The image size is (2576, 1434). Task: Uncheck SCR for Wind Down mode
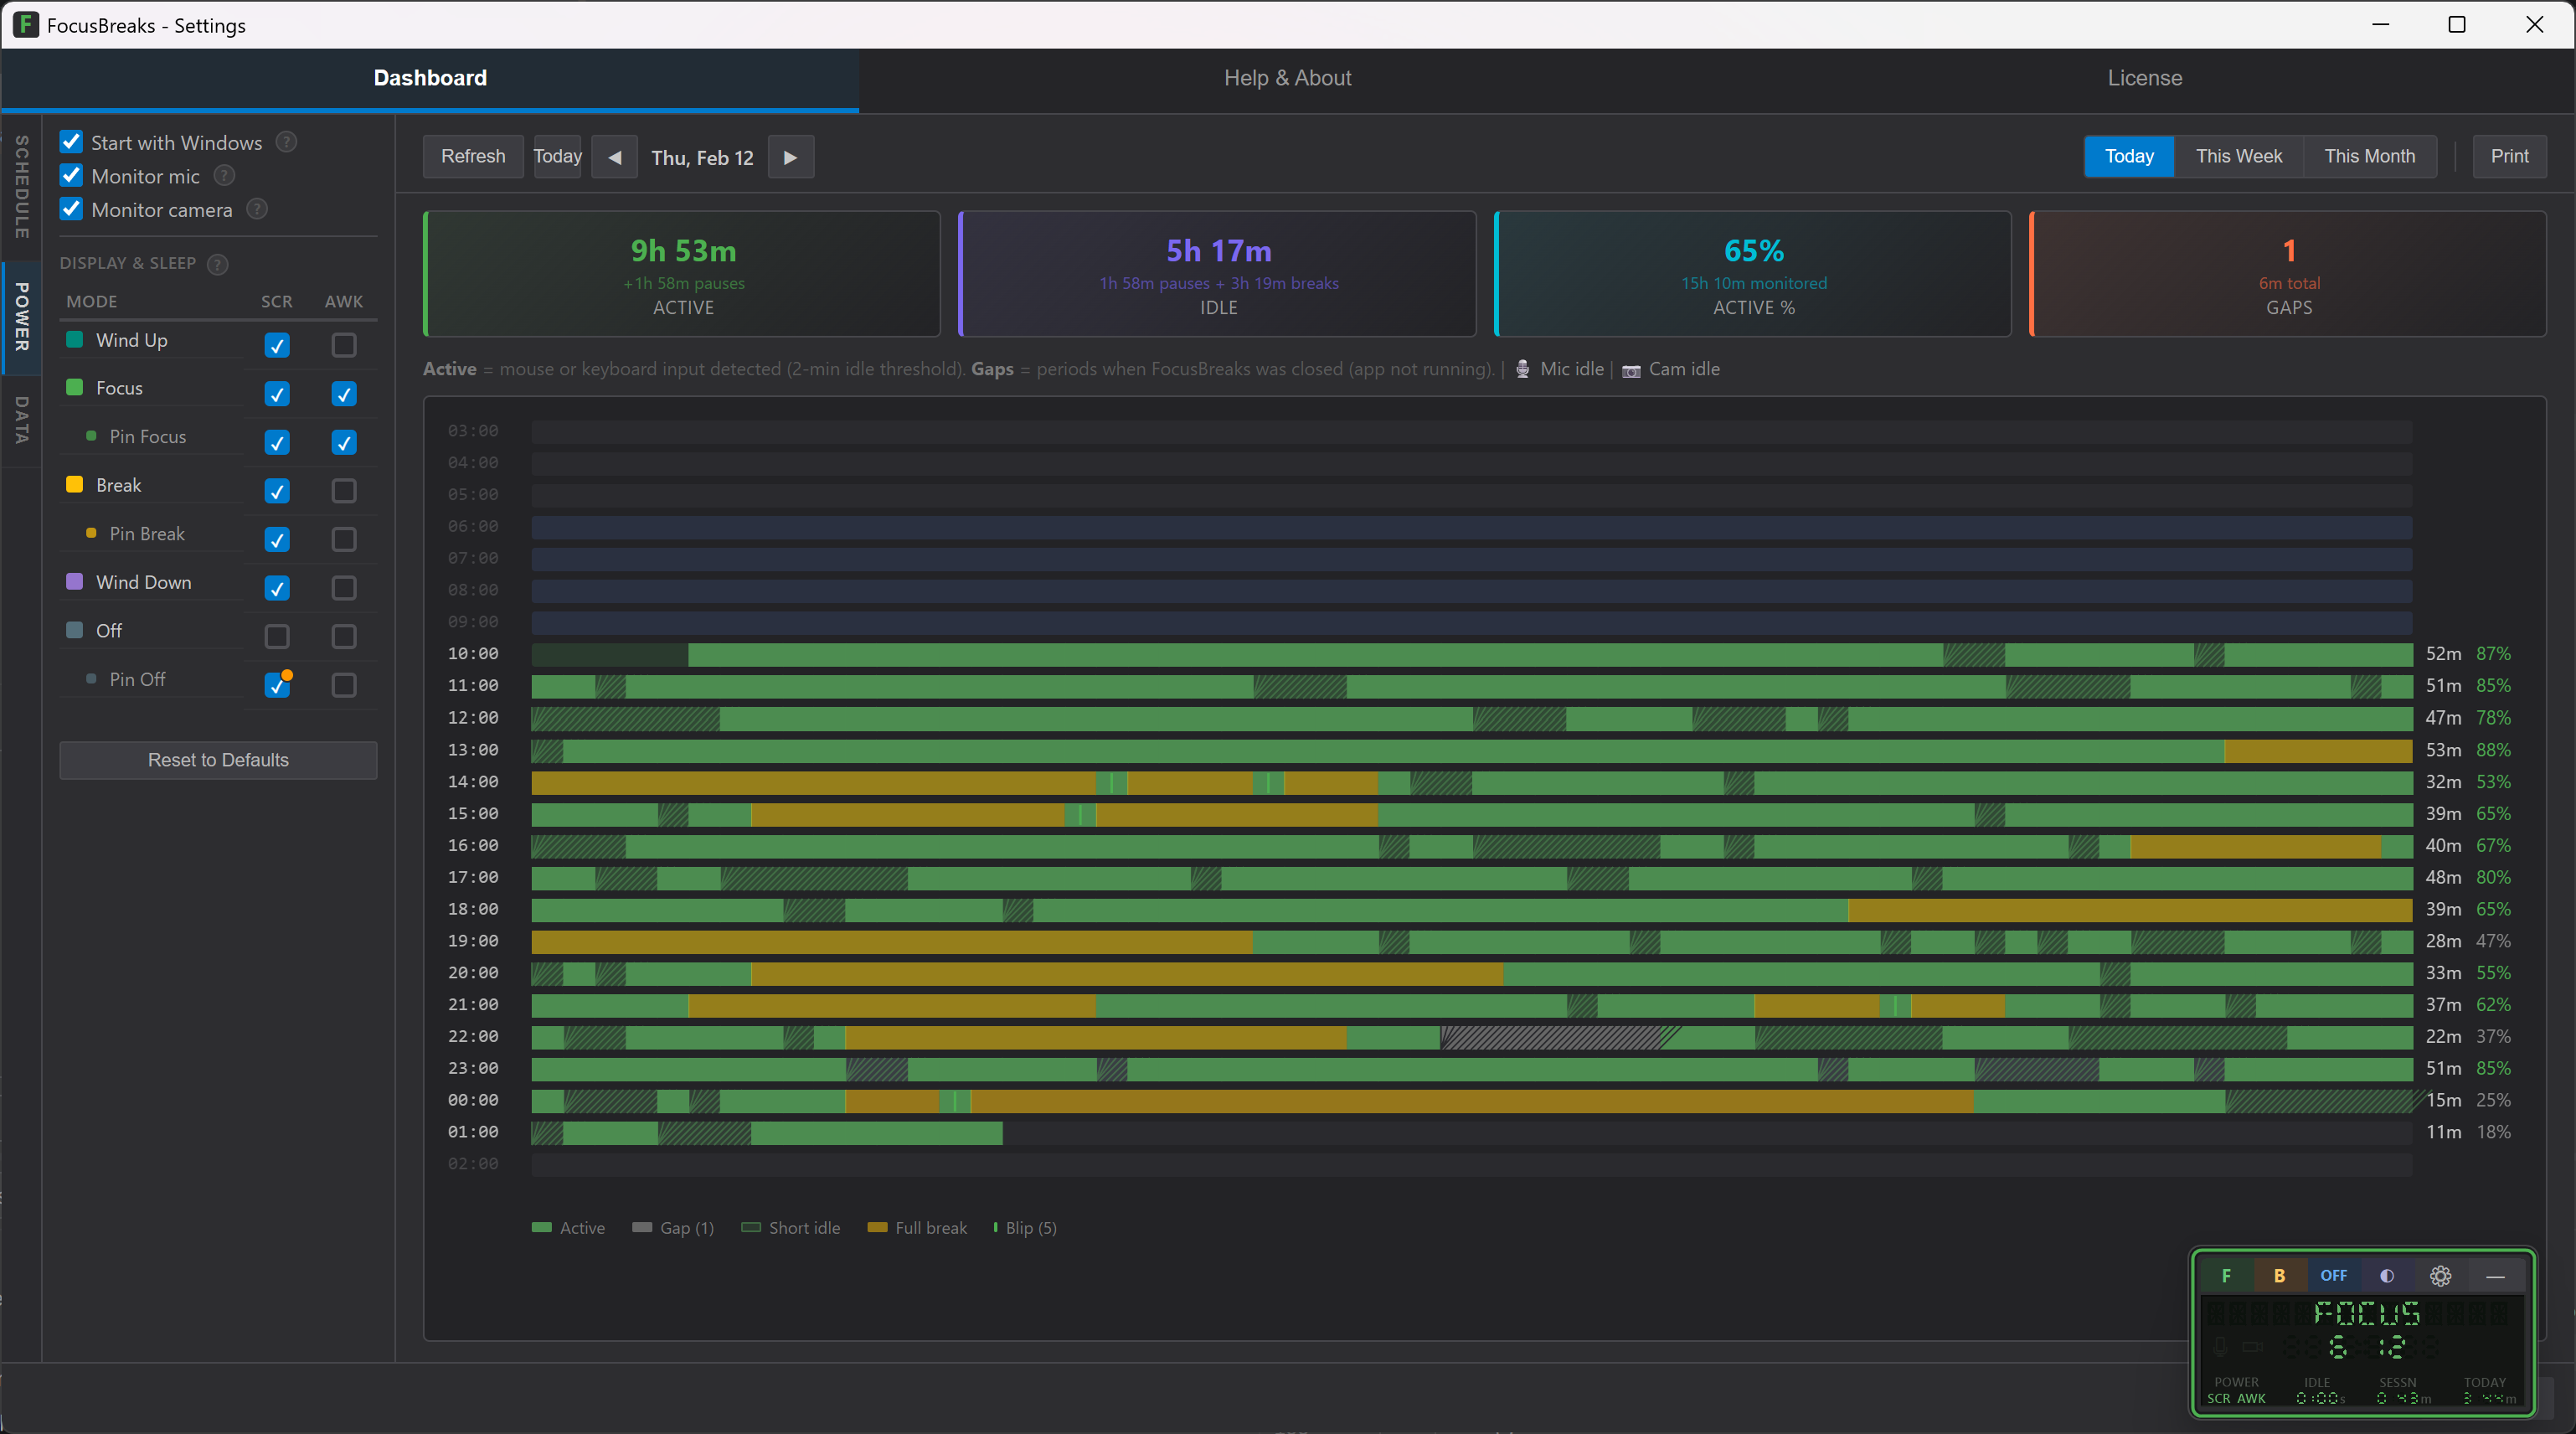click(277, 589)
